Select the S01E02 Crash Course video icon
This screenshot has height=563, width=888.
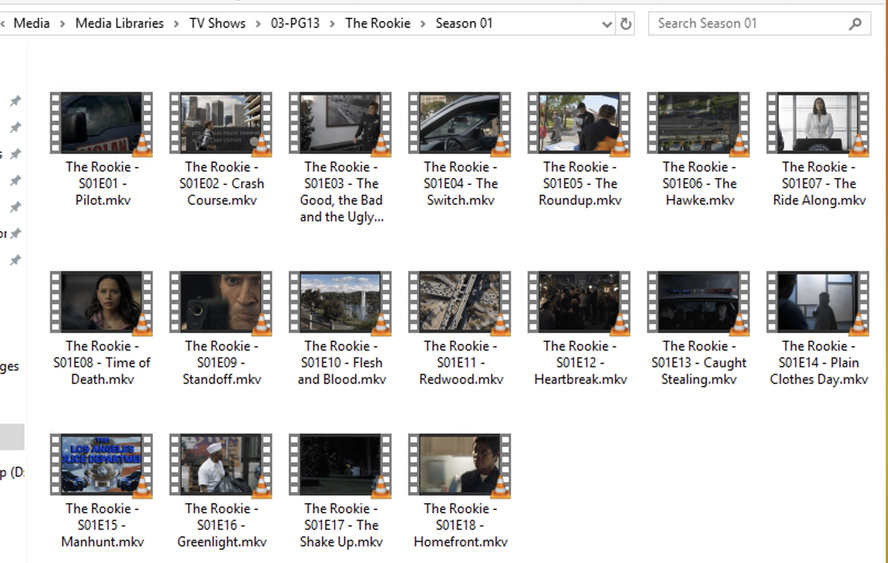tap(221, 123)
